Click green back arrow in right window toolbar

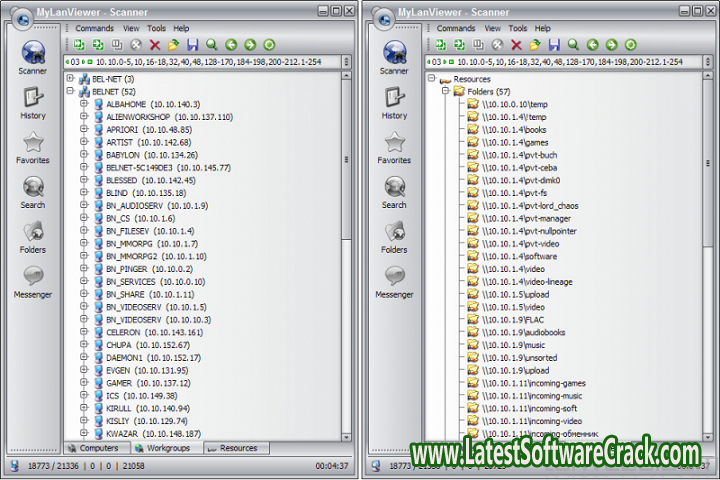point(592,45)
